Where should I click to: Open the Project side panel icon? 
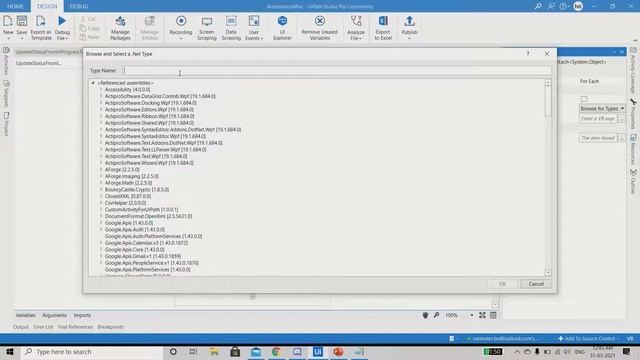tap(6, 116)
